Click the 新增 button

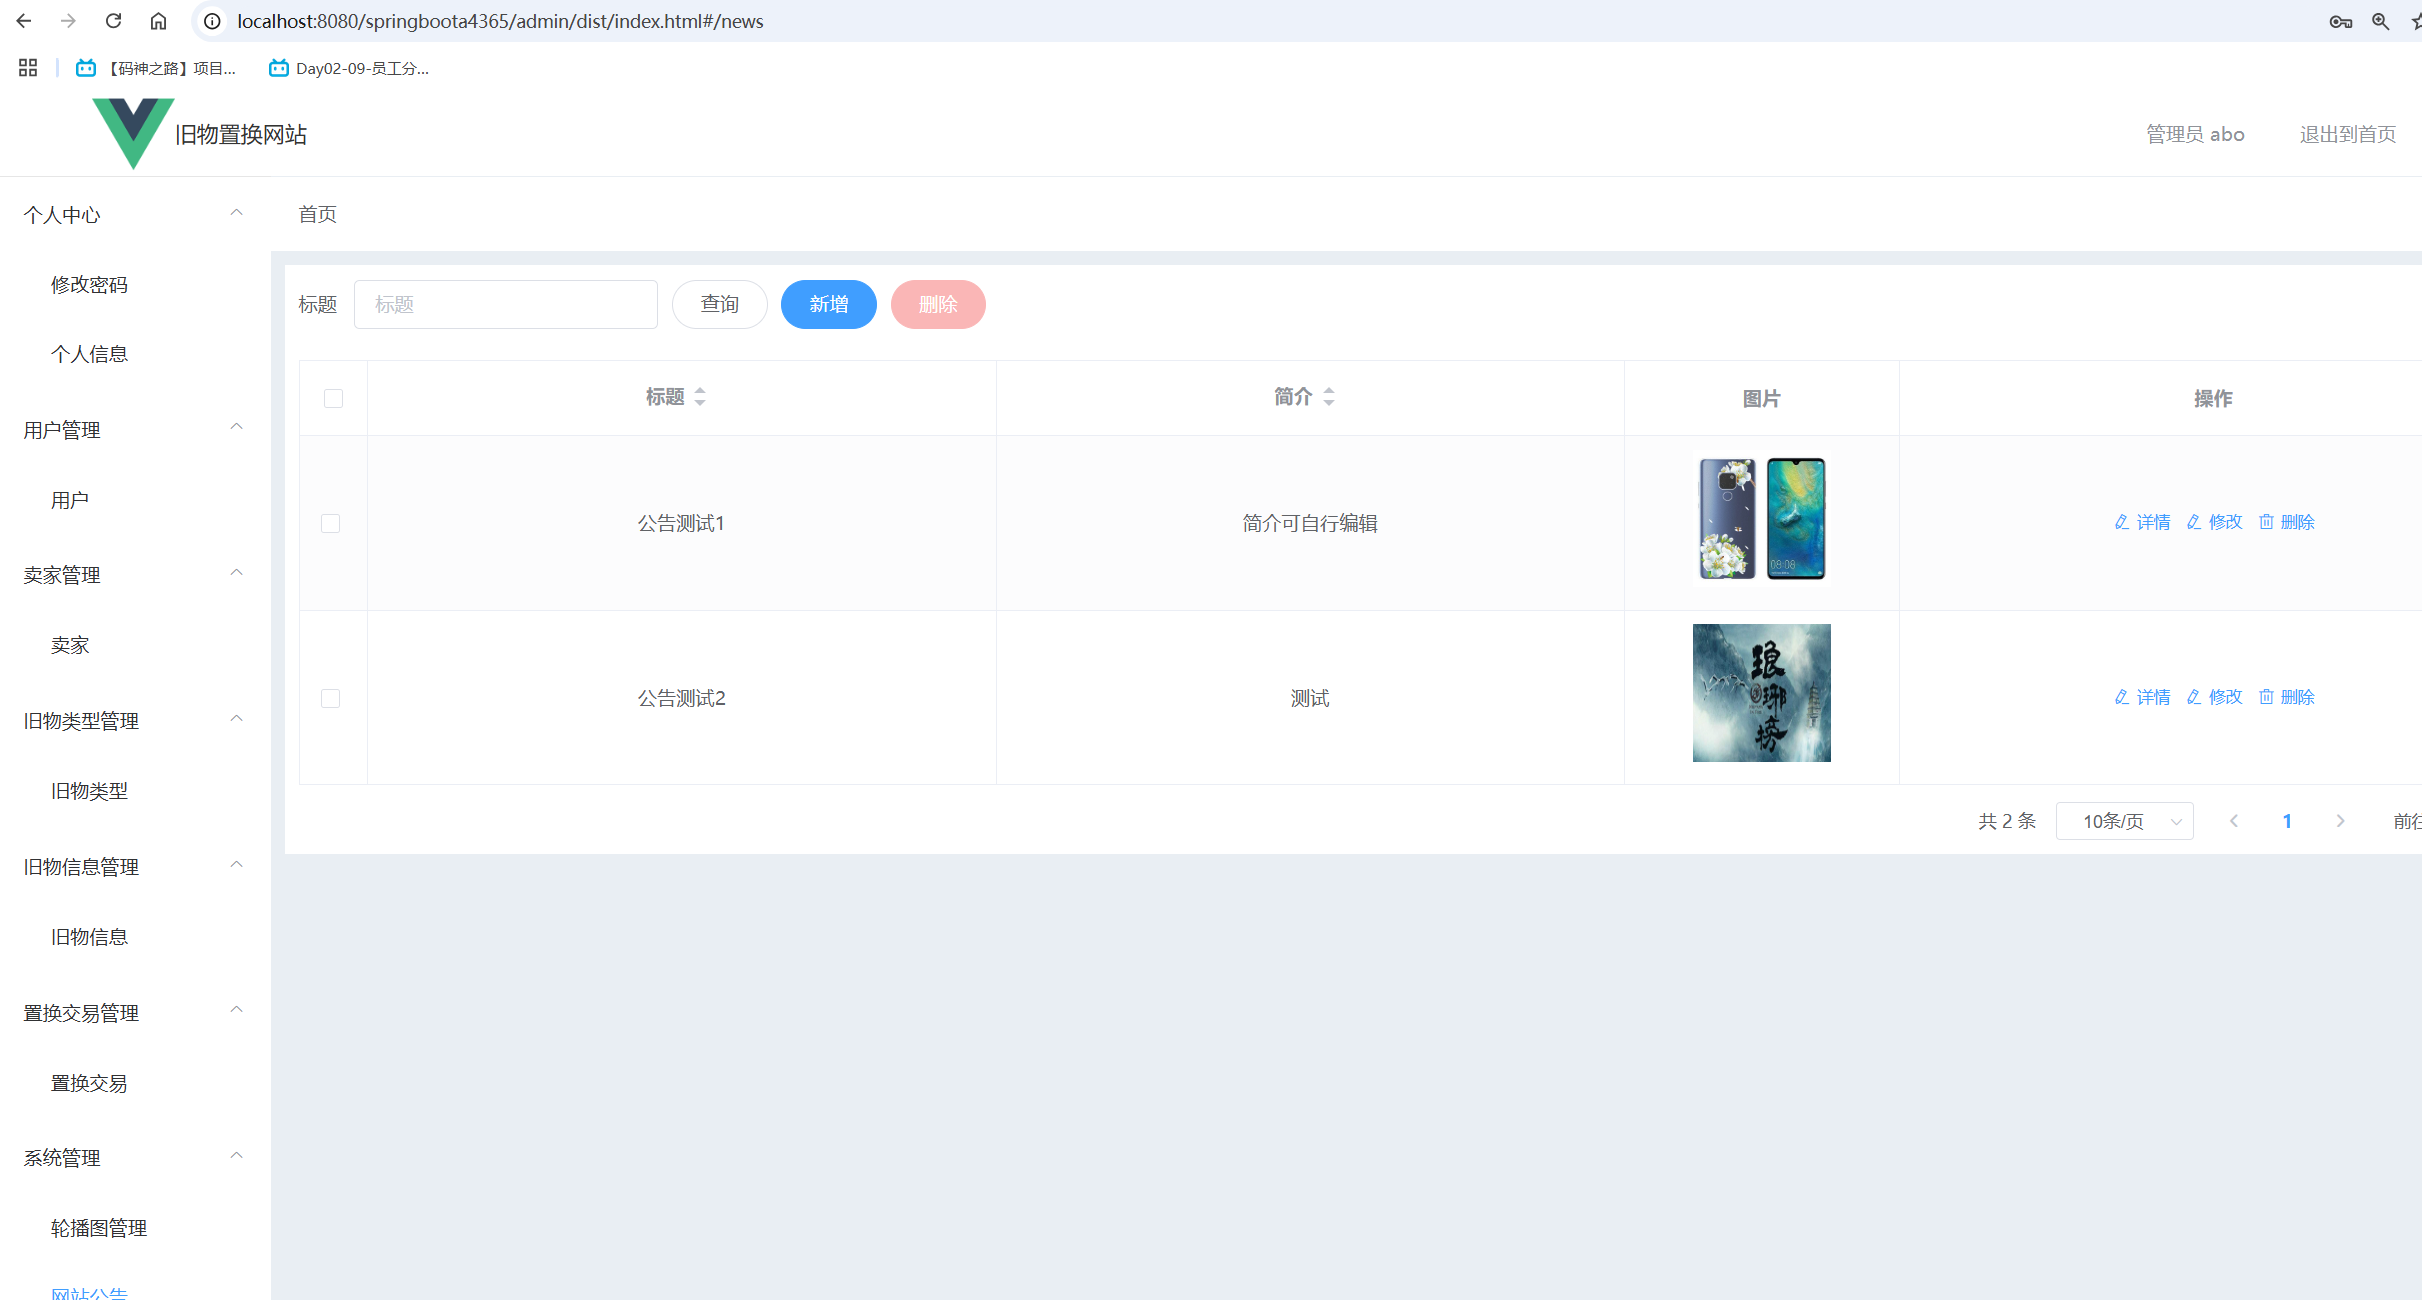point(828,304)
